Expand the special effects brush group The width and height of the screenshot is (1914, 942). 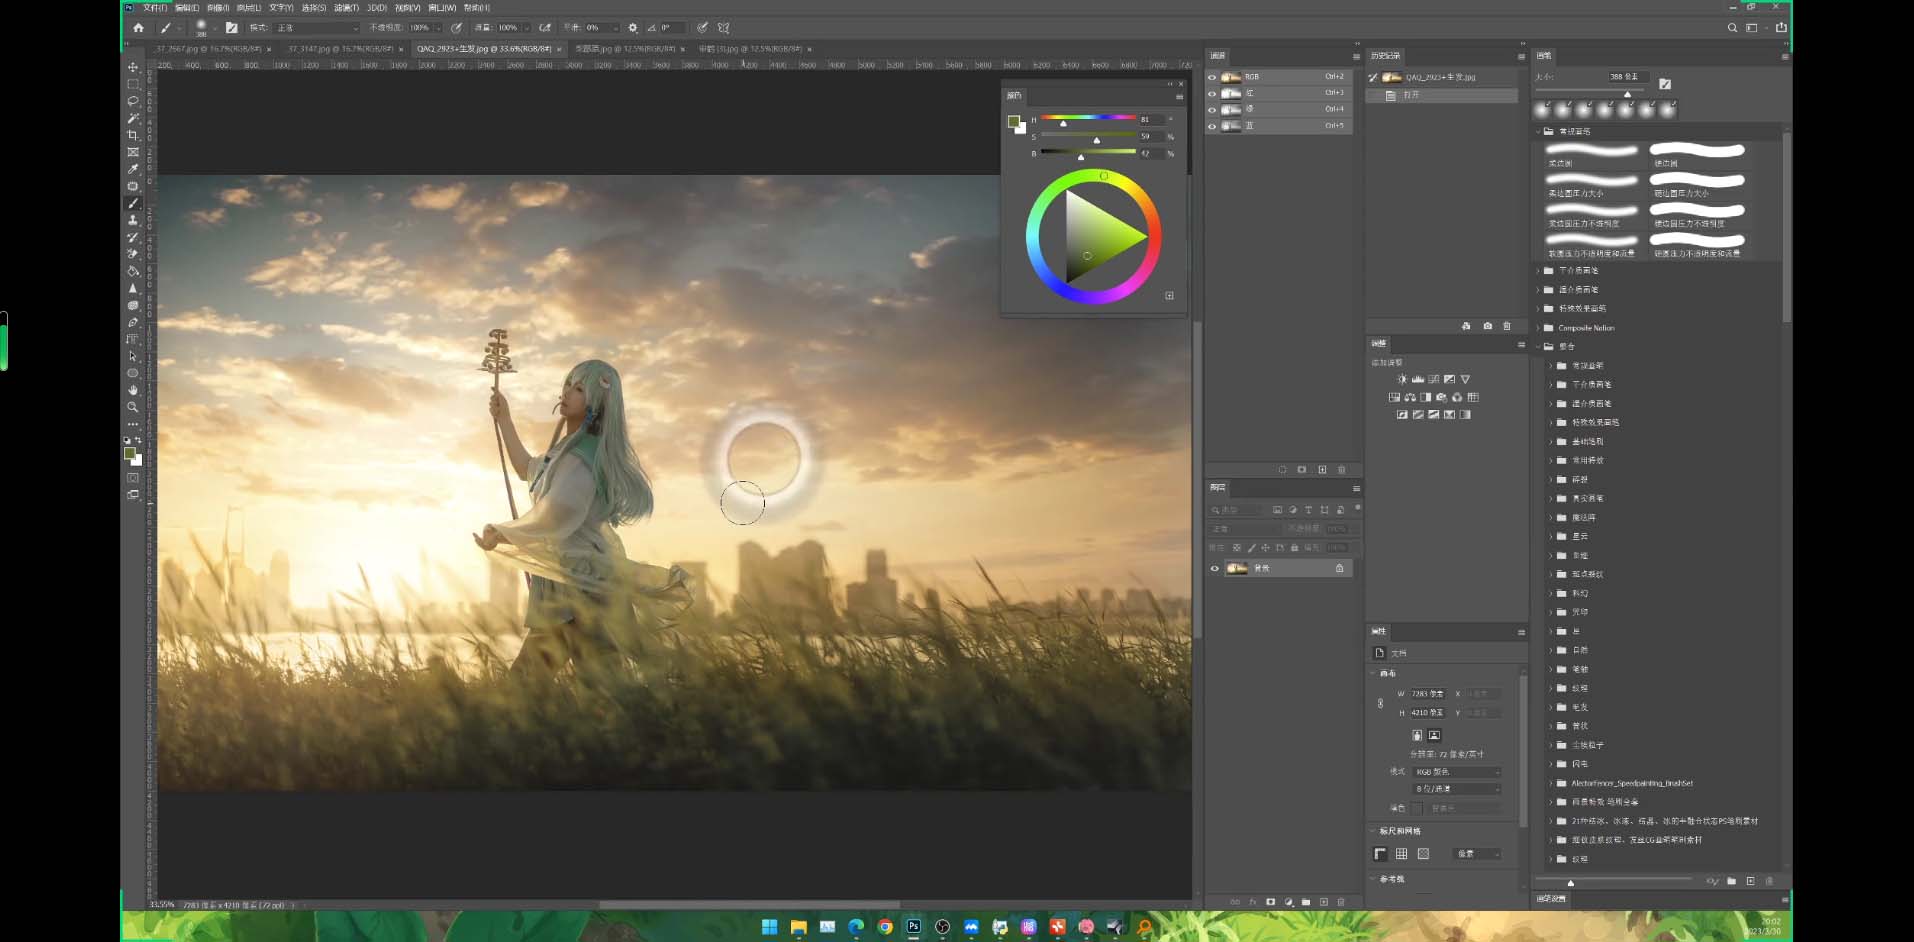point(1539,308)
